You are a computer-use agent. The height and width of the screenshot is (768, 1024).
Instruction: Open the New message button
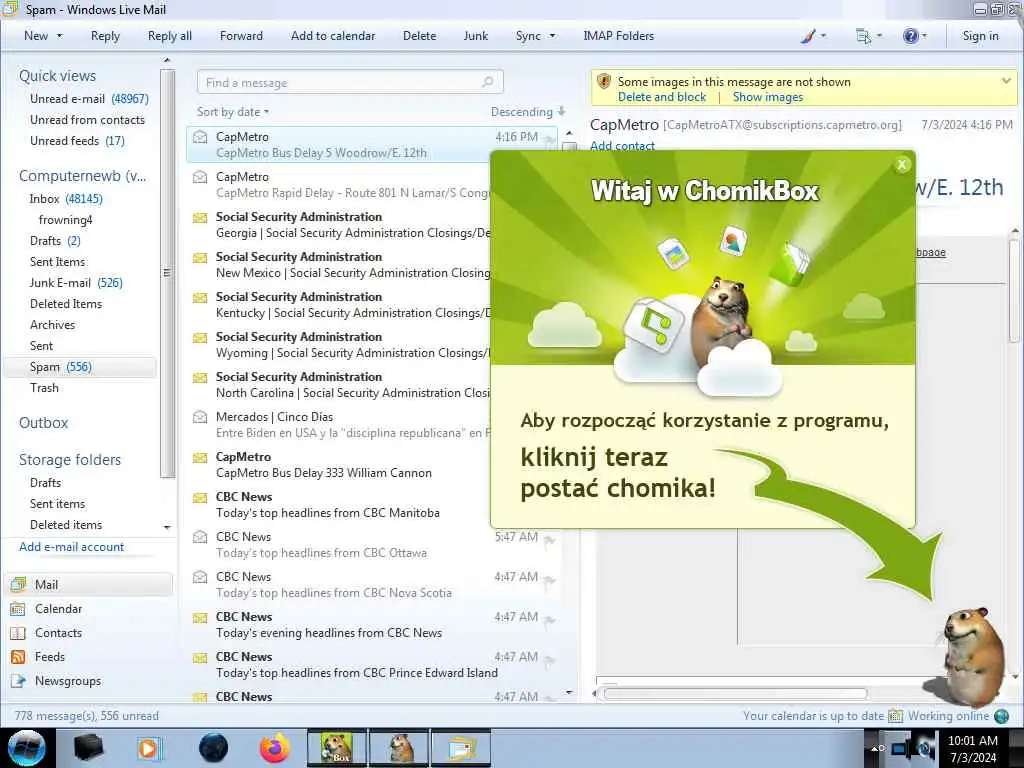pyautogui.click(x=36, y=36)
